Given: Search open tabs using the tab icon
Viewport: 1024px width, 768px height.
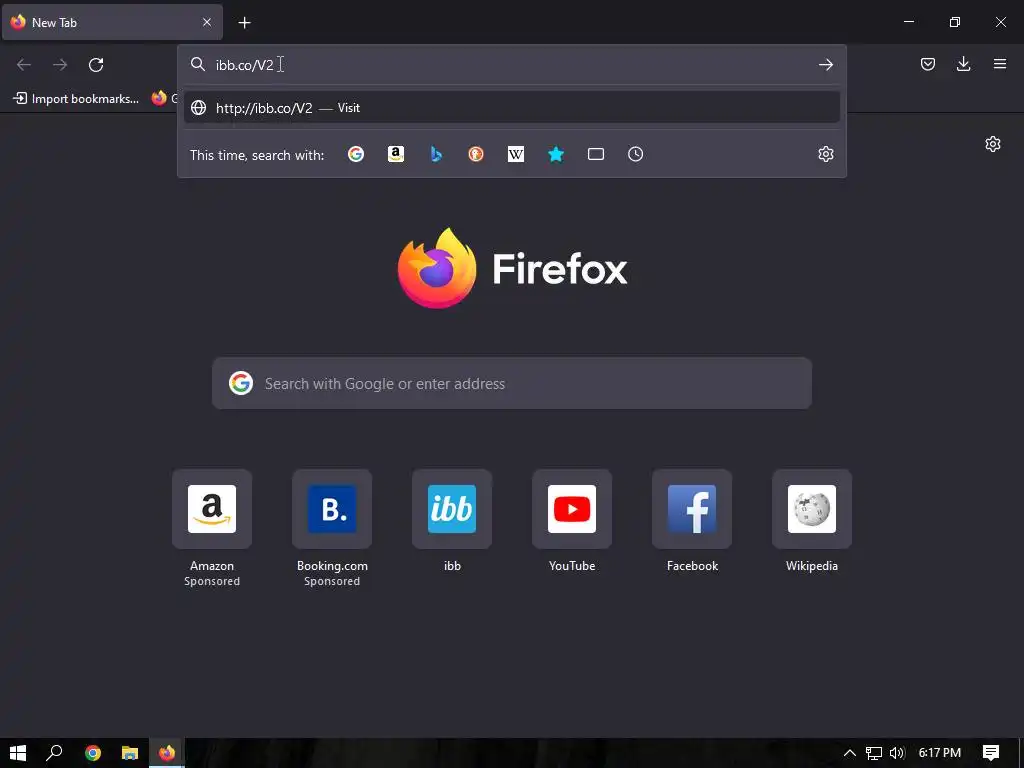Looking at the screenshot, I should tap(596, 154).
